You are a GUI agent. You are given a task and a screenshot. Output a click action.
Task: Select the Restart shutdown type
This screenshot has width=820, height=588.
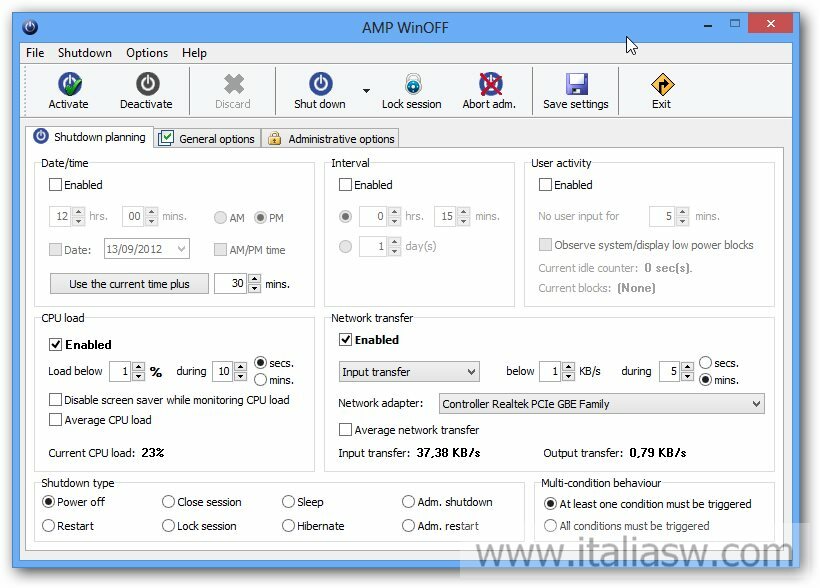tap(48, 526)
